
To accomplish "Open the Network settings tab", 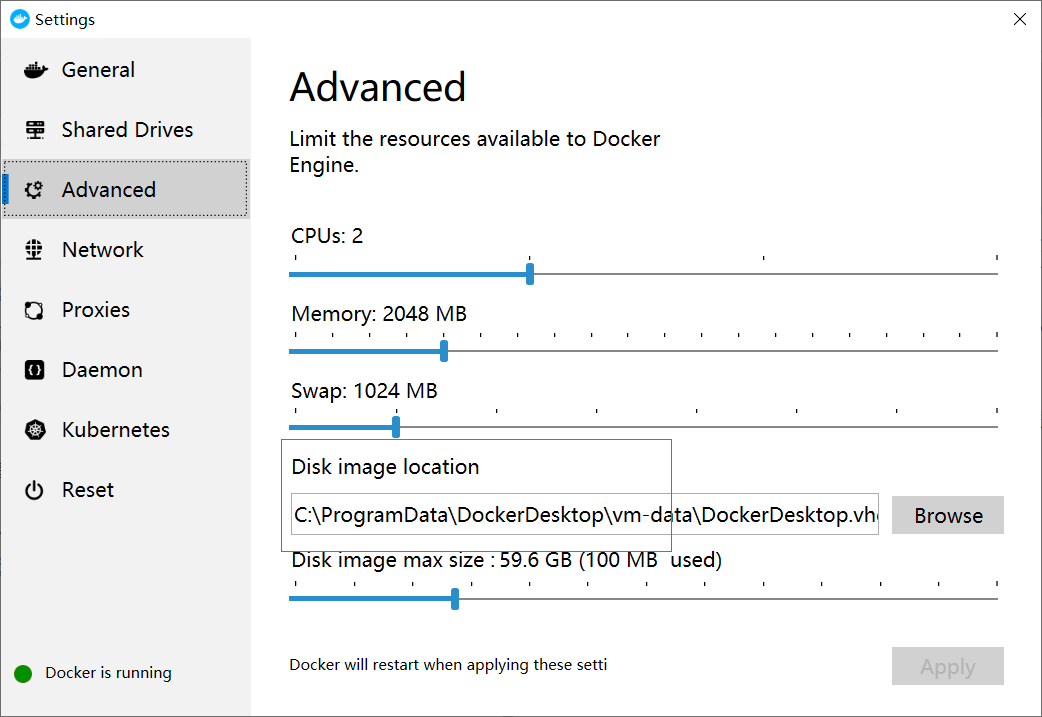I will 102,250.
